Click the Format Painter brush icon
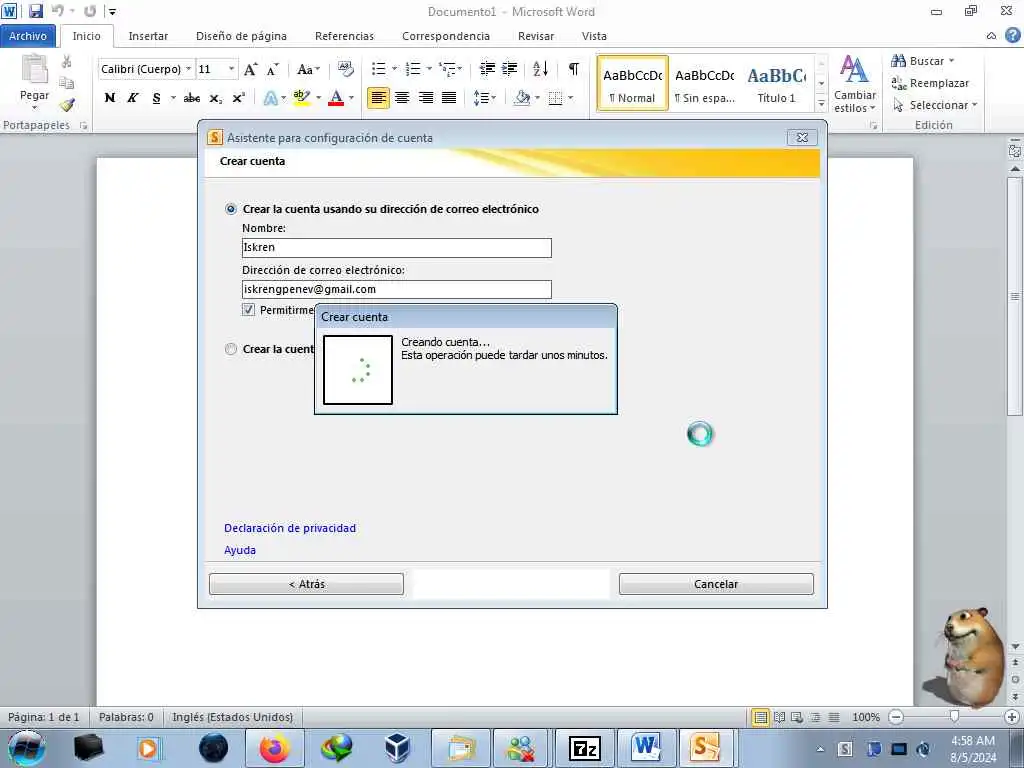Screen dimensions: 1024x768 tap(67, 104)
